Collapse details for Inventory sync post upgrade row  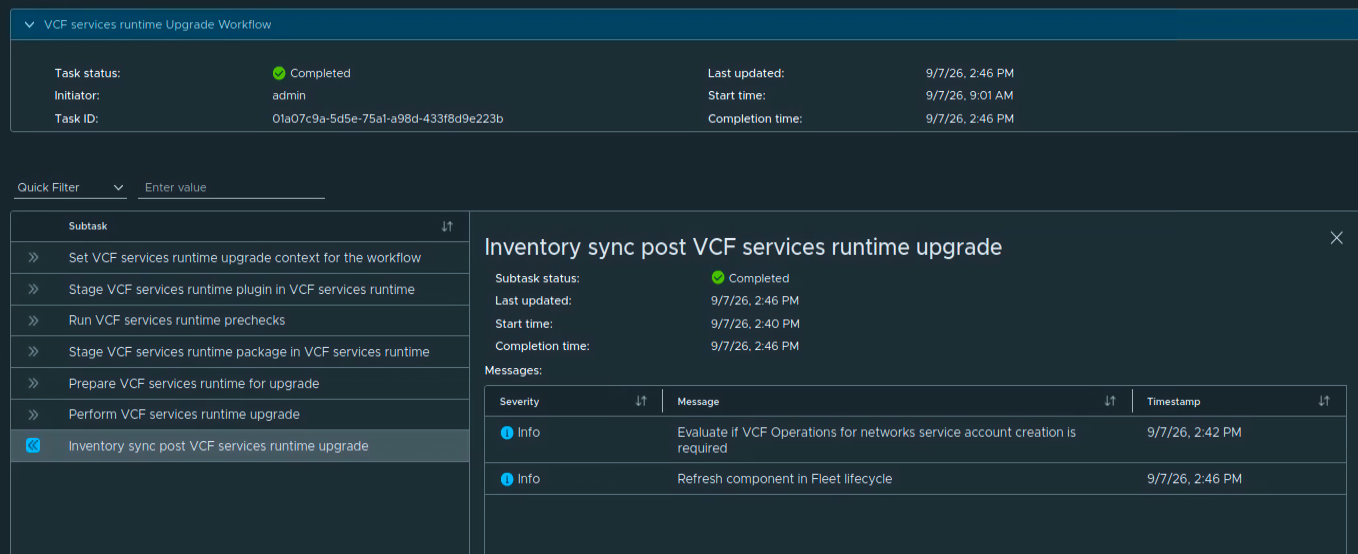pos(33,446)
